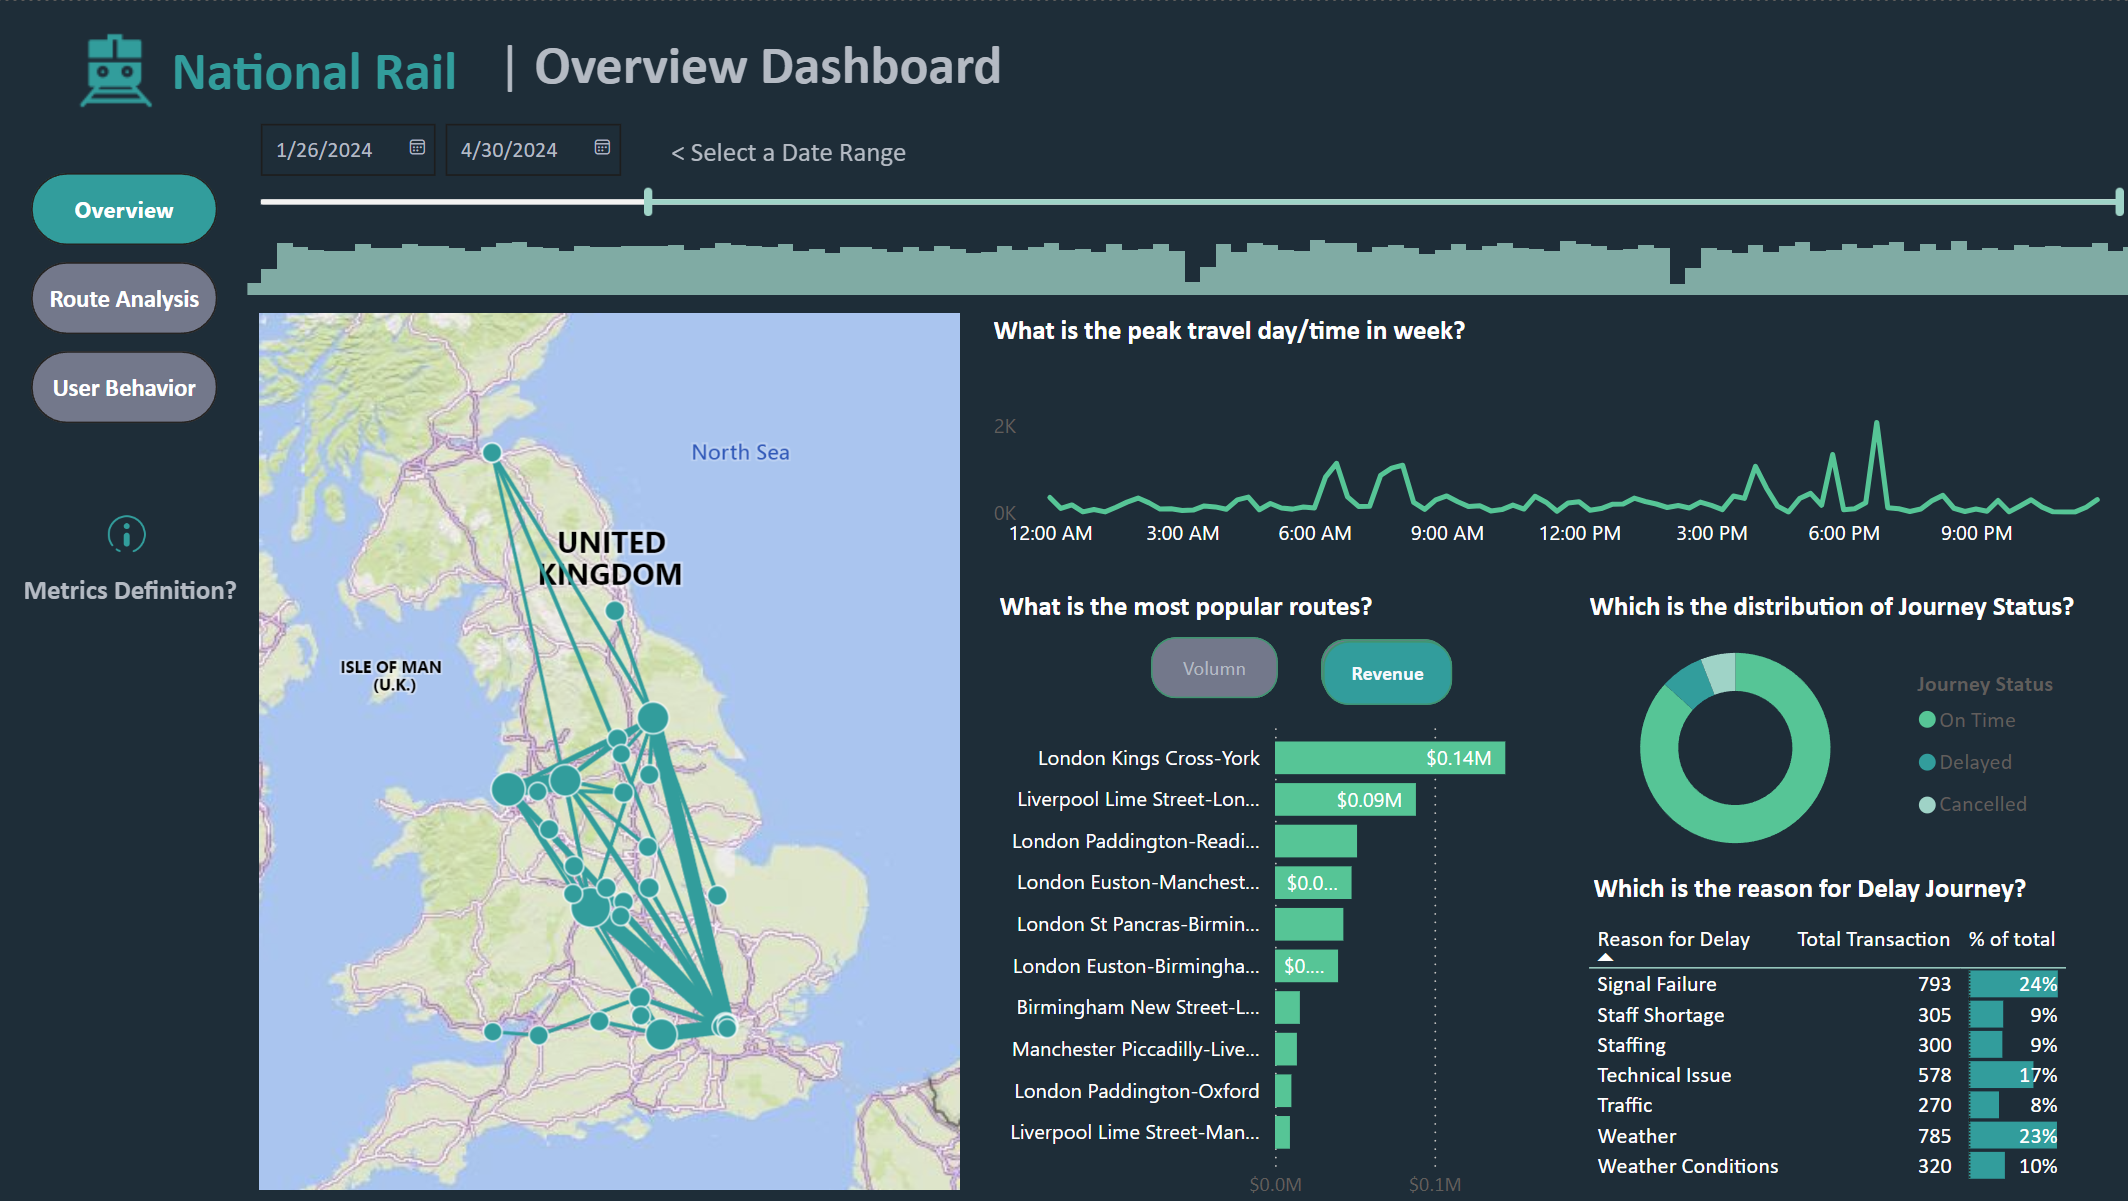Sort by % of total column header
This screenshot has width=2128, height=1201.
tap(2011, 939)
